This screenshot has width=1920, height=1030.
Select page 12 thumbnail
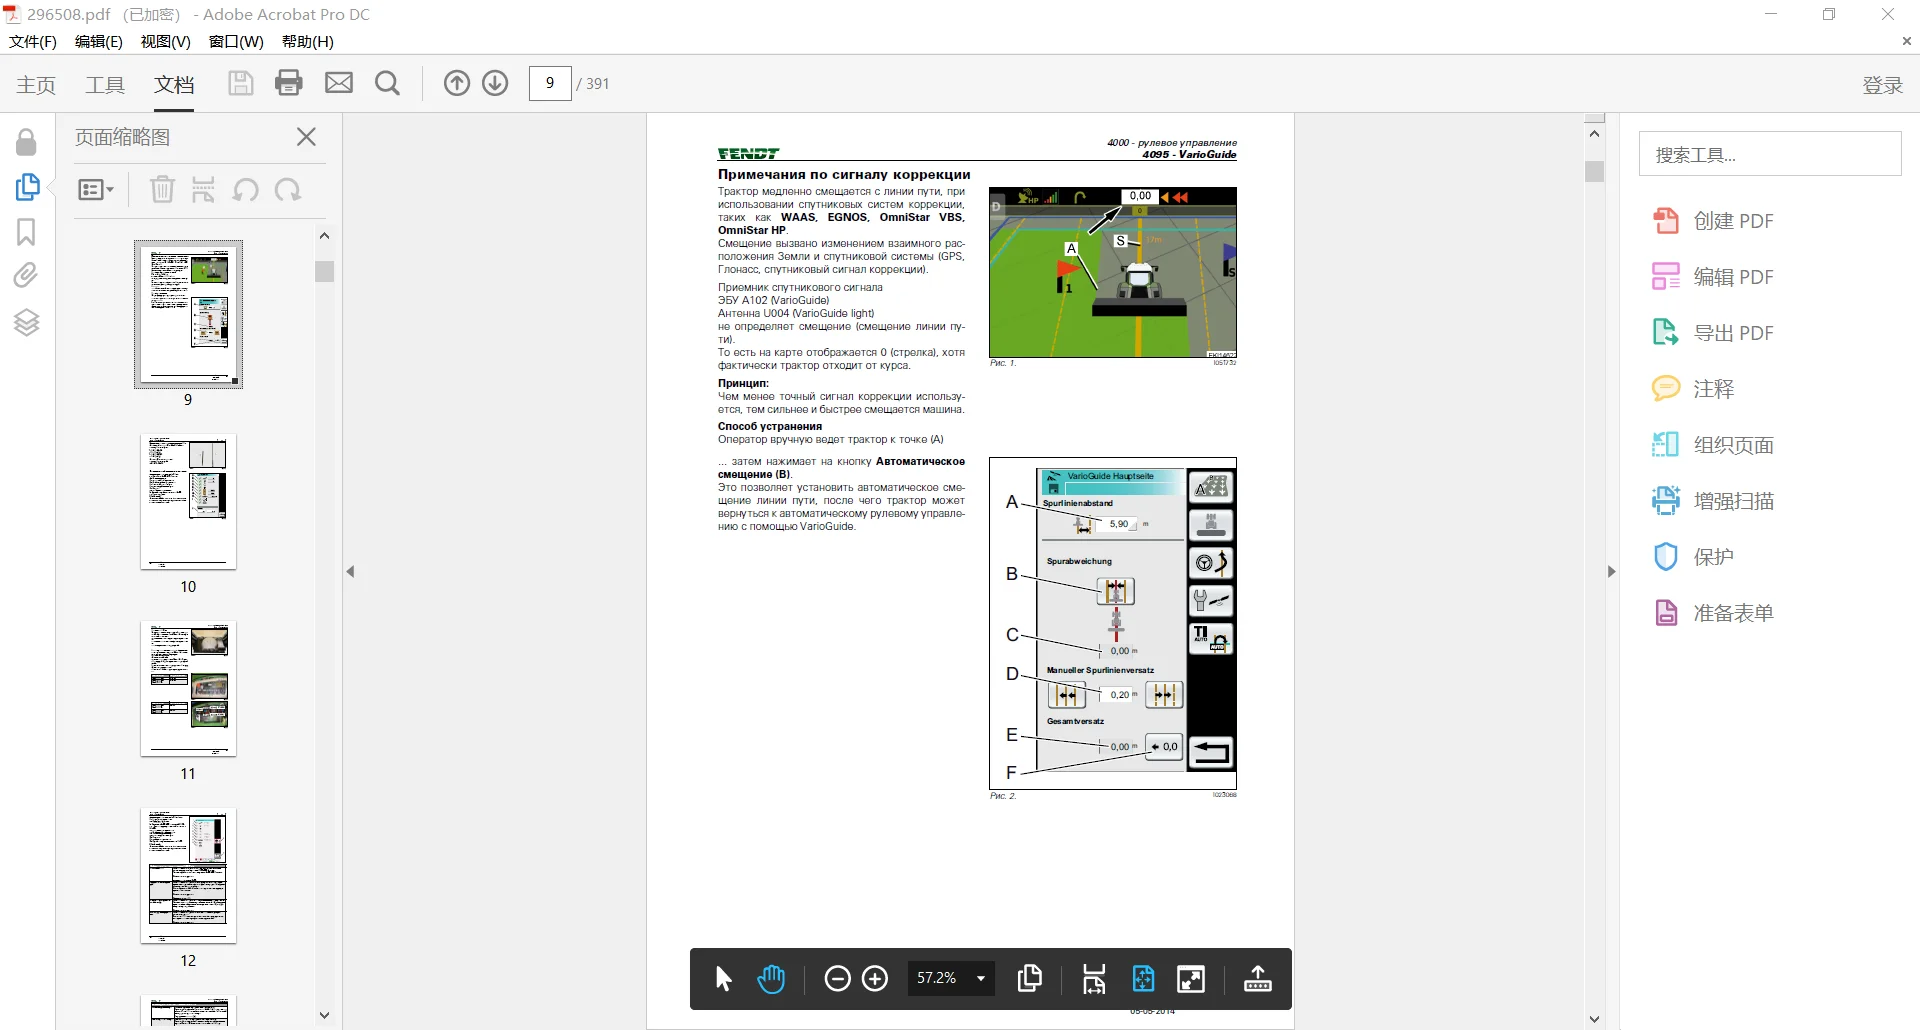pyautogui.click(x=188, y=876)
